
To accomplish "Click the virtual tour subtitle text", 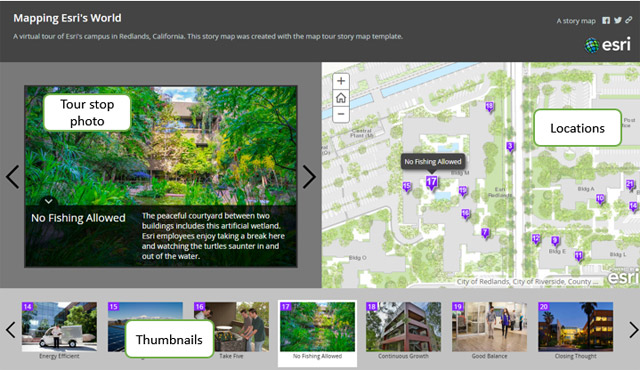I will (x=208, y=36).
